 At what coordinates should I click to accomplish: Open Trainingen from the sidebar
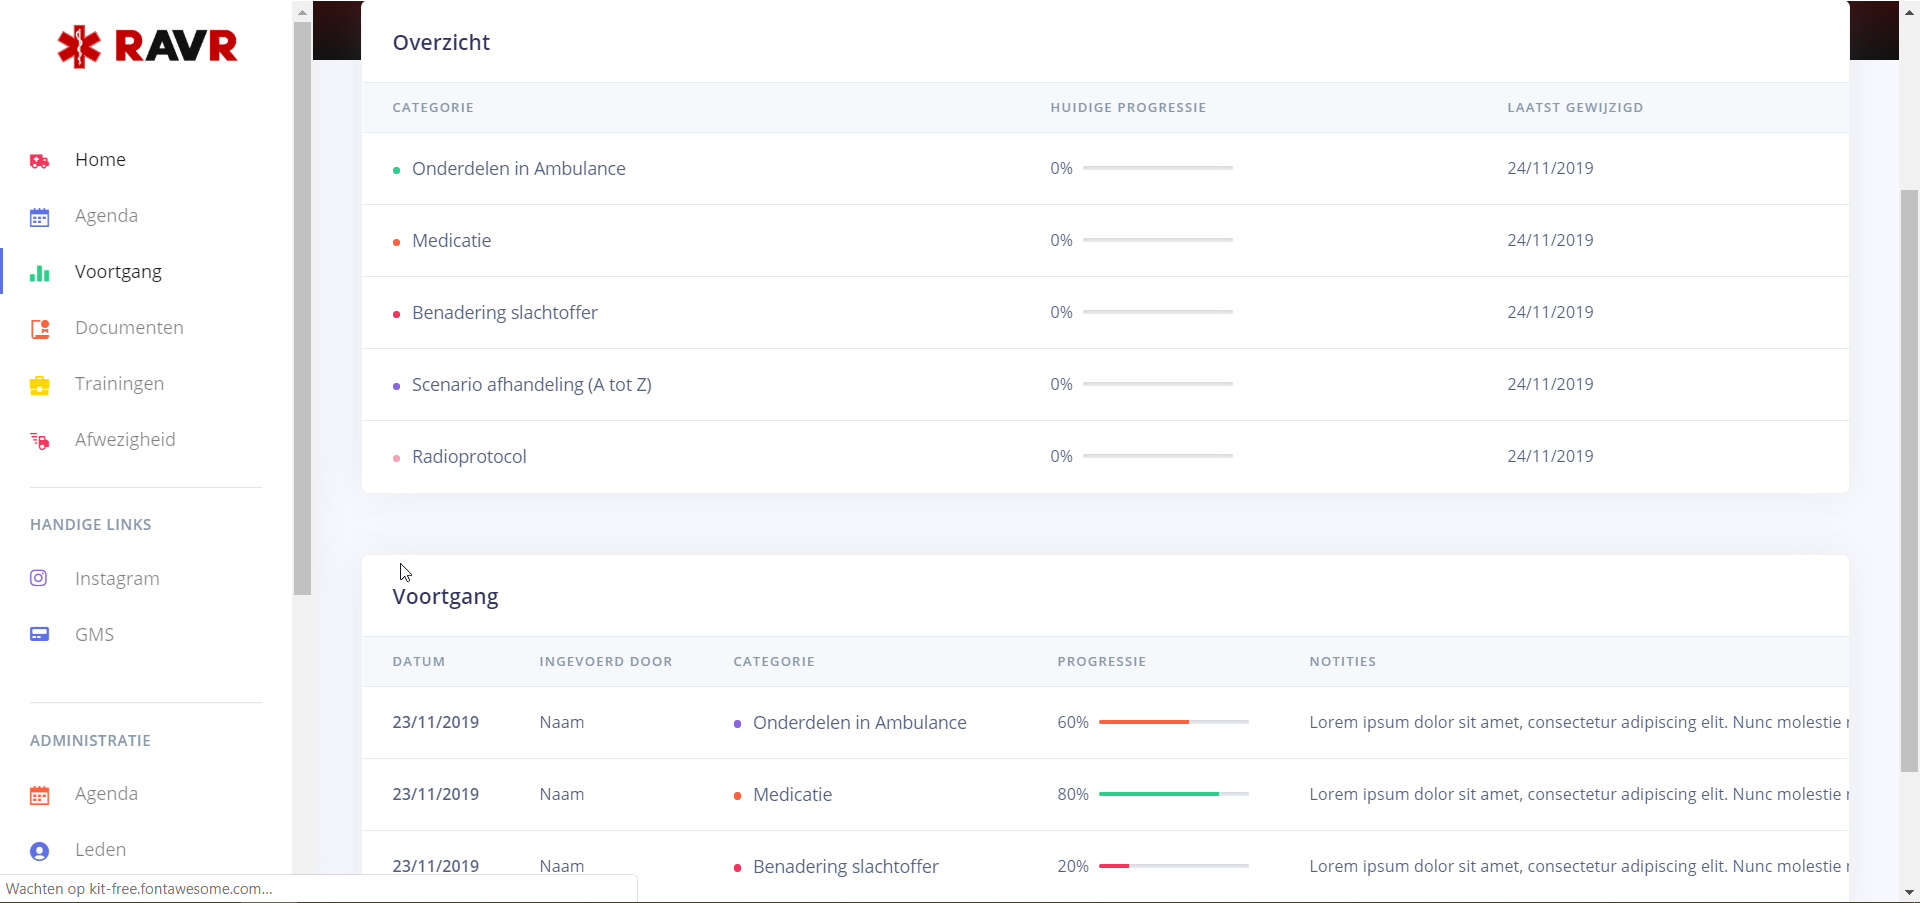pos(119,384)
